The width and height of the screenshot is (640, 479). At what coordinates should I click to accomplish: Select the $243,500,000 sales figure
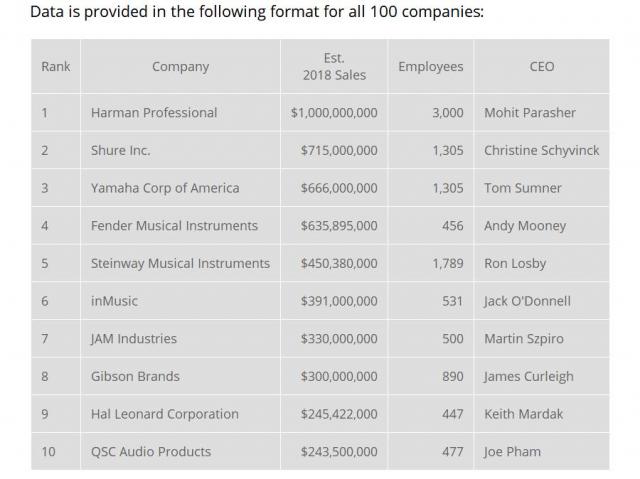339,452
